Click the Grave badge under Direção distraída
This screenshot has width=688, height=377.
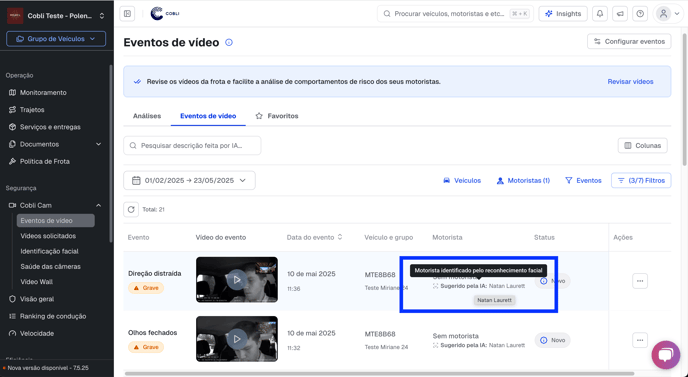click(146, 288)
